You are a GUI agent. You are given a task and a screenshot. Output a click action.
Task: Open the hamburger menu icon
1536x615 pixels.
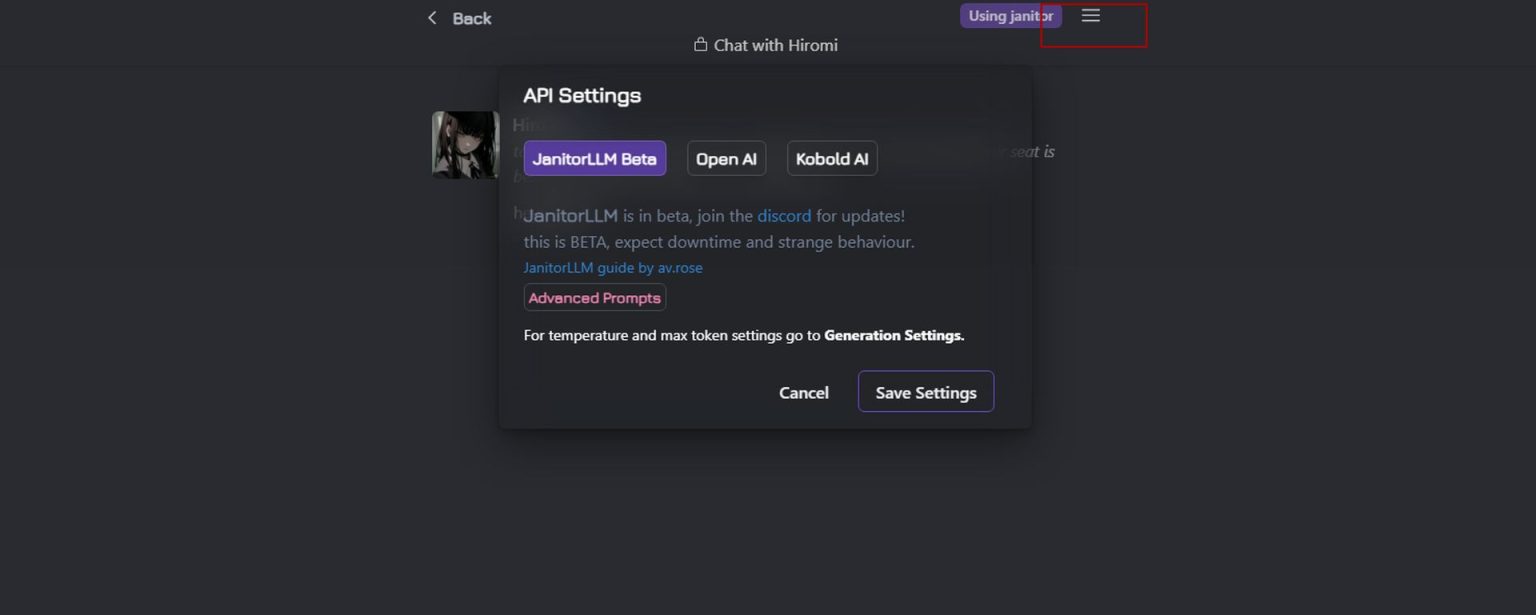[x=1091, y=16]
